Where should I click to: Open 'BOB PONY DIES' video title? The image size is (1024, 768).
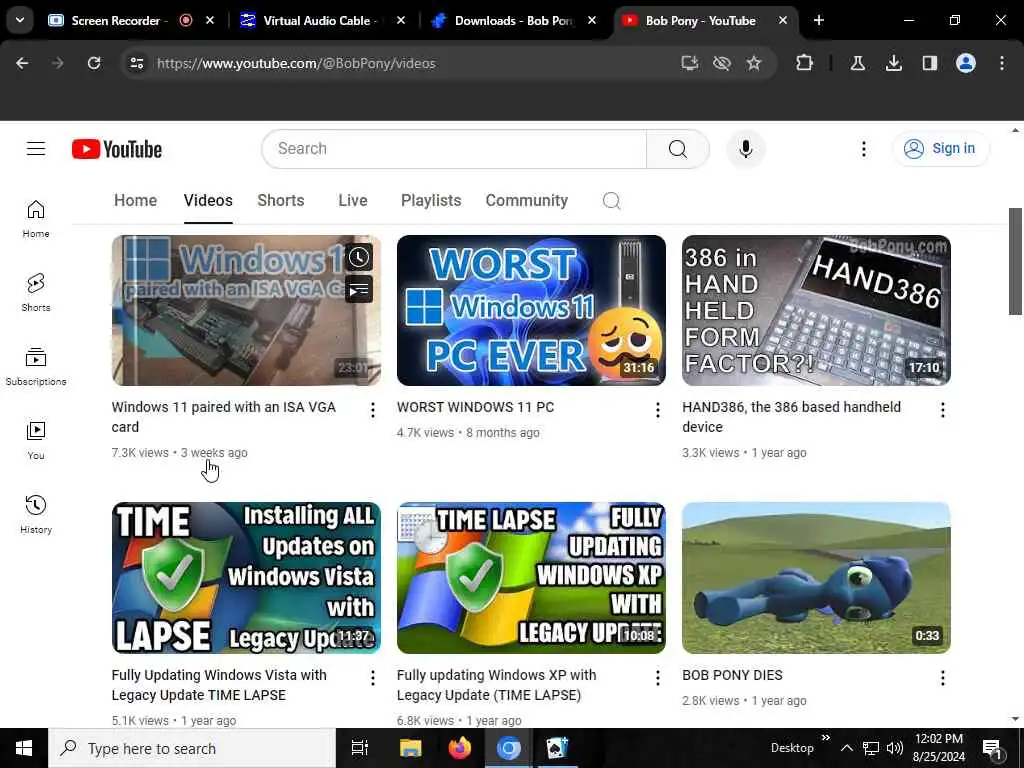(732, 675)
